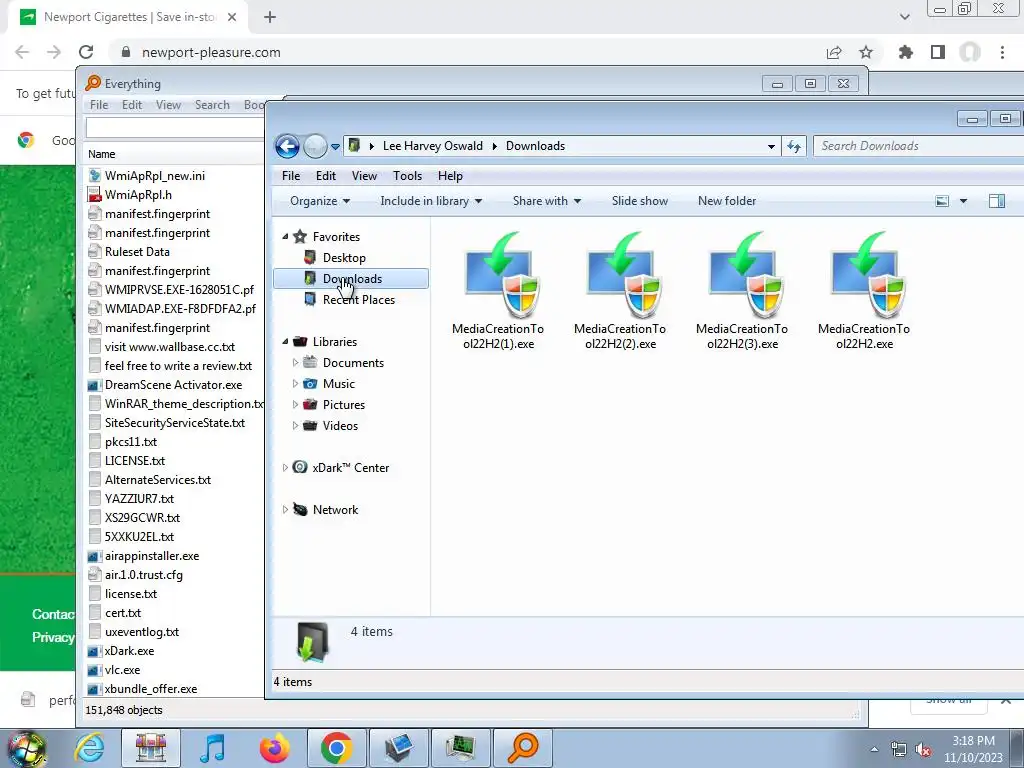1024x768 pixels.
Task: Expand the Documents library
Action: [295, 362]
